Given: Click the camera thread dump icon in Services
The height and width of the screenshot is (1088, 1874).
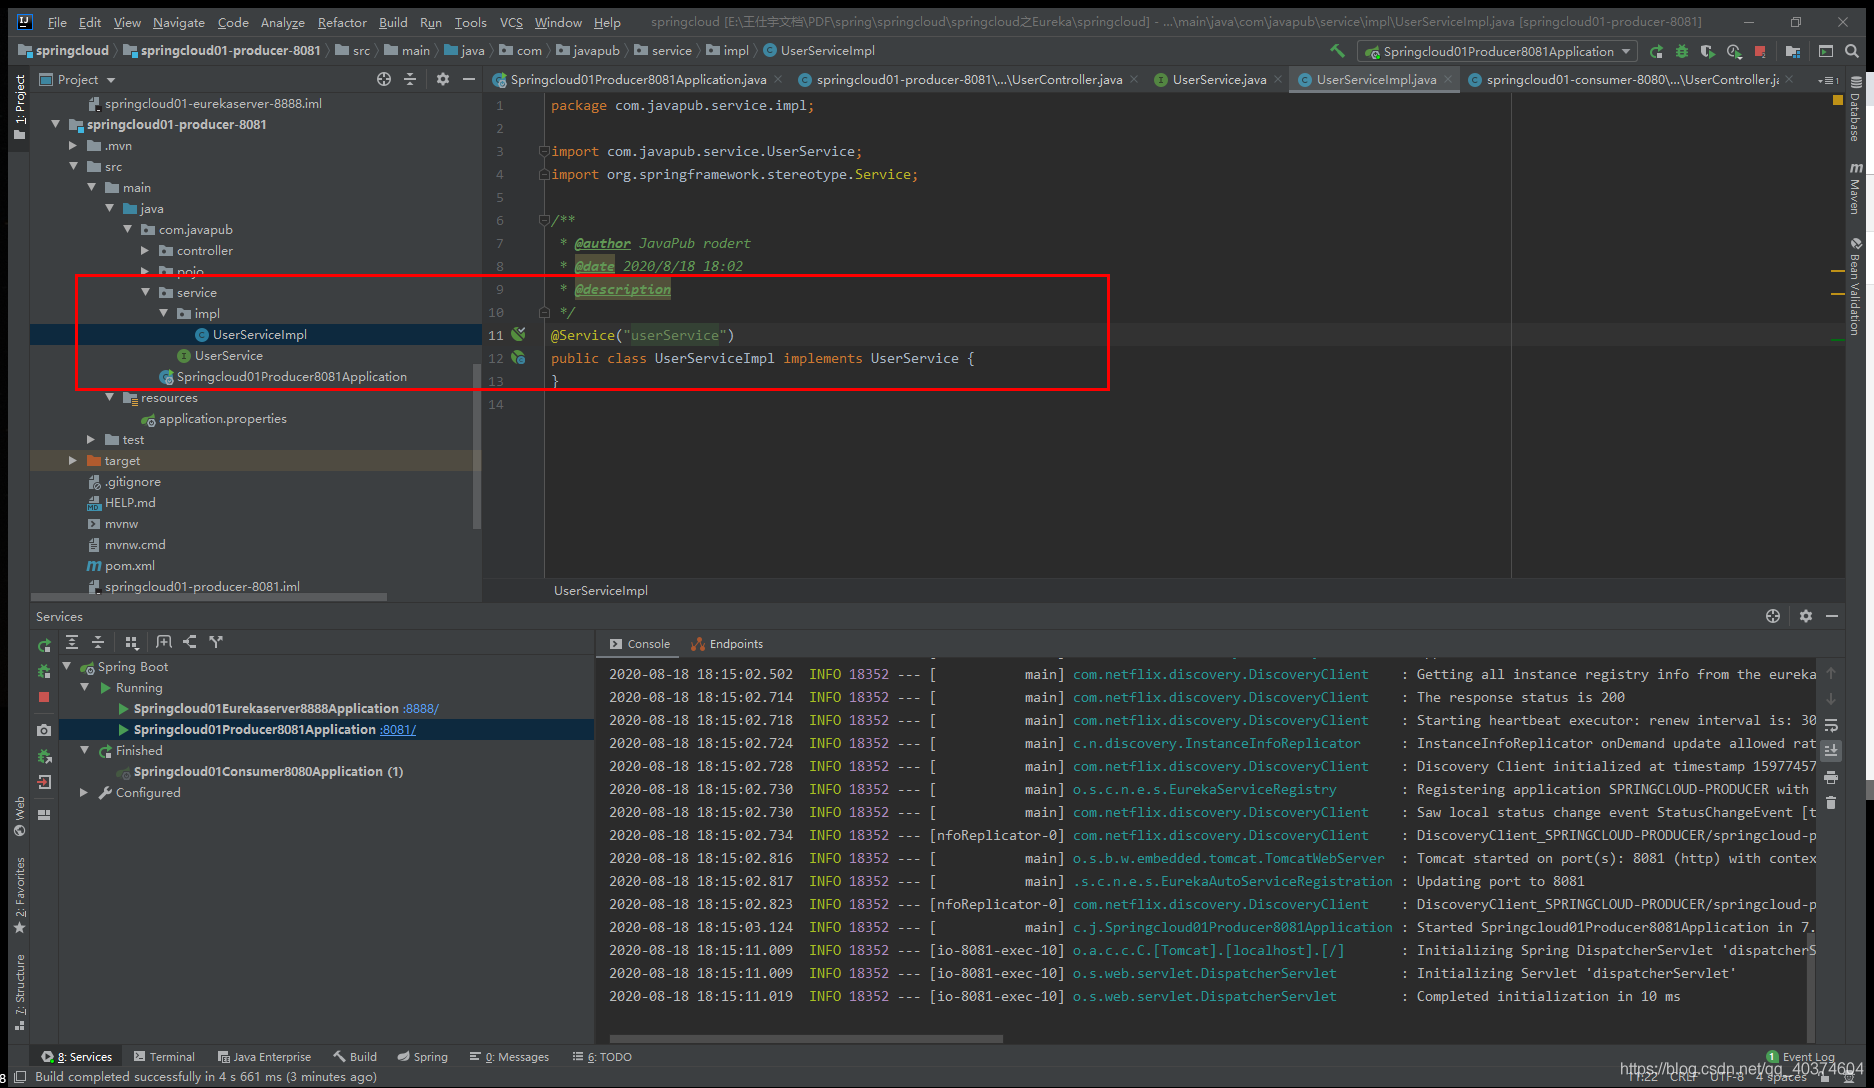Looking at the screenshot, I should (44, 730).
